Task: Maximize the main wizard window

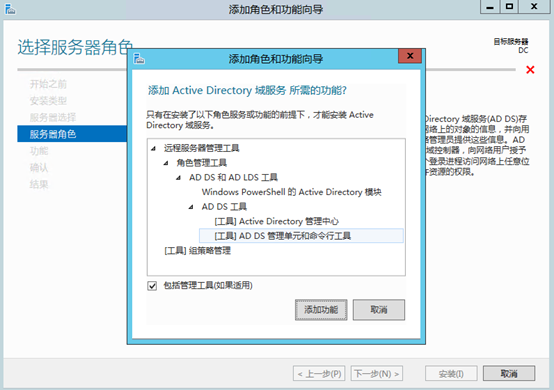Action: [x=509, y=7]
